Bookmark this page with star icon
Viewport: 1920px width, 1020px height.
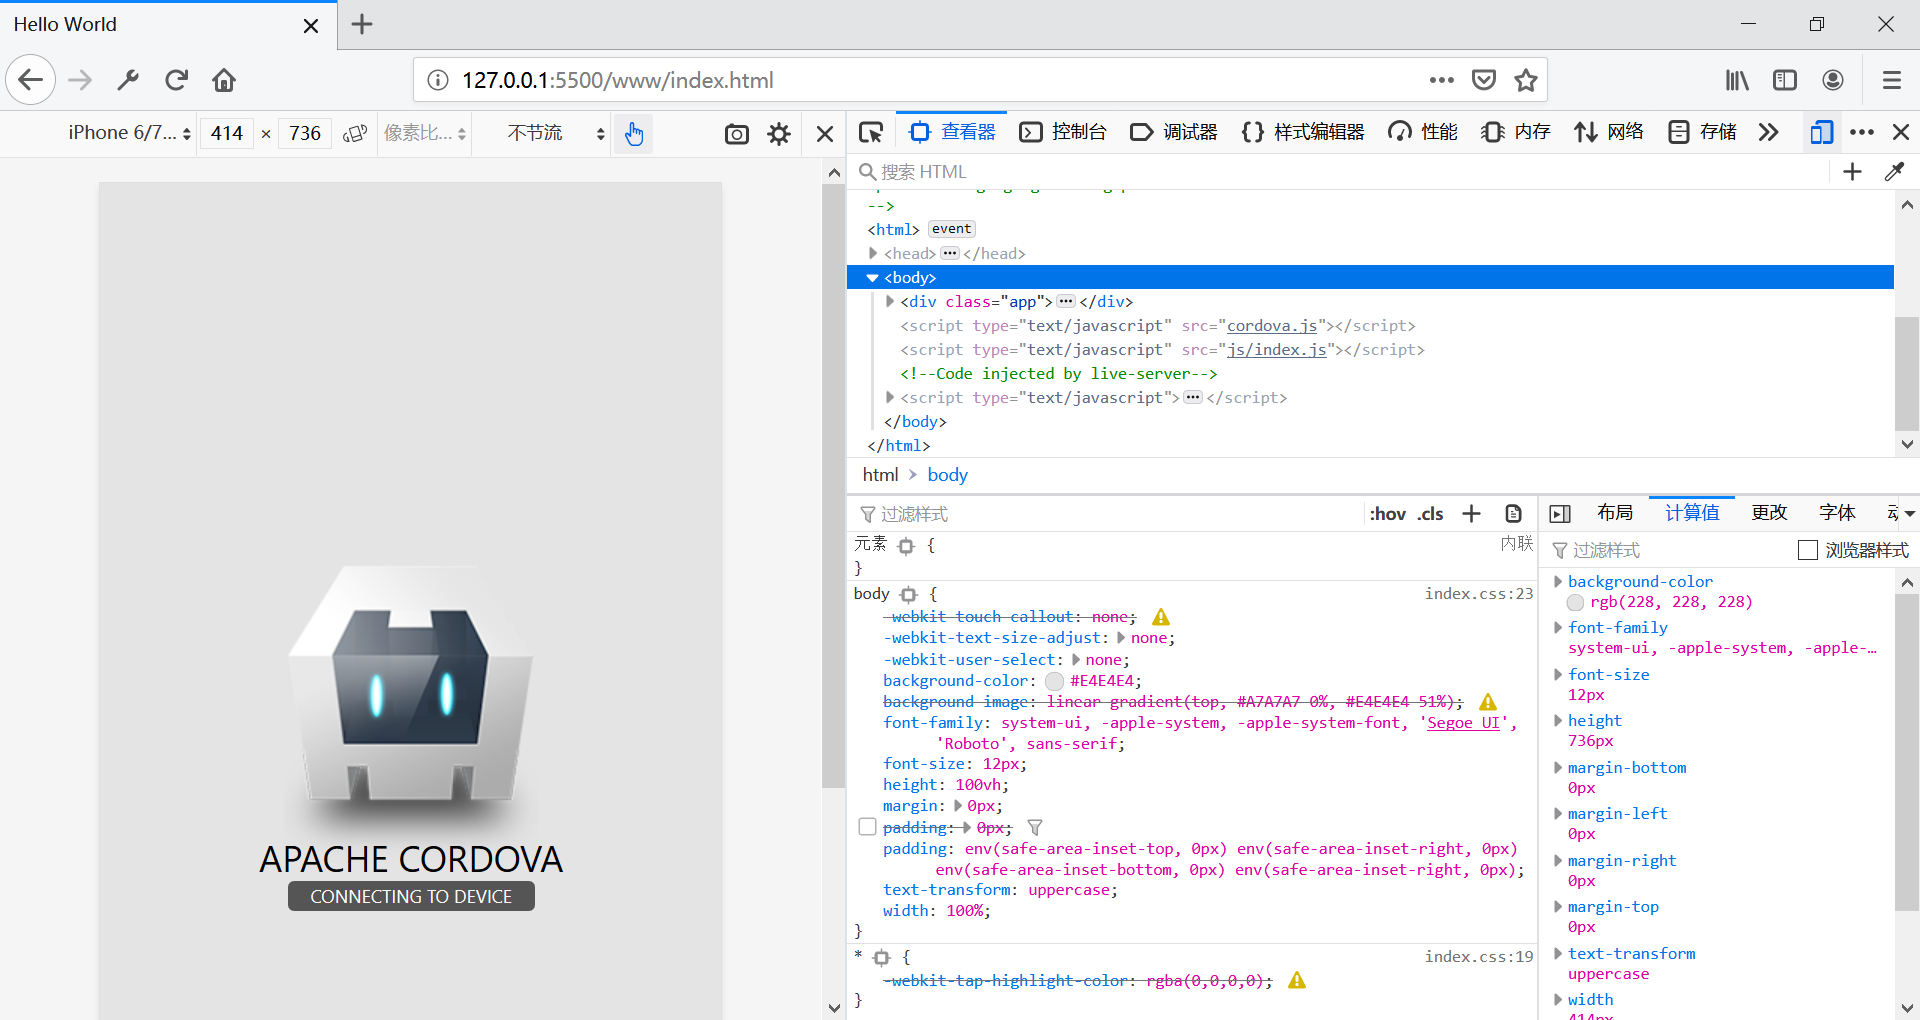1525,80
